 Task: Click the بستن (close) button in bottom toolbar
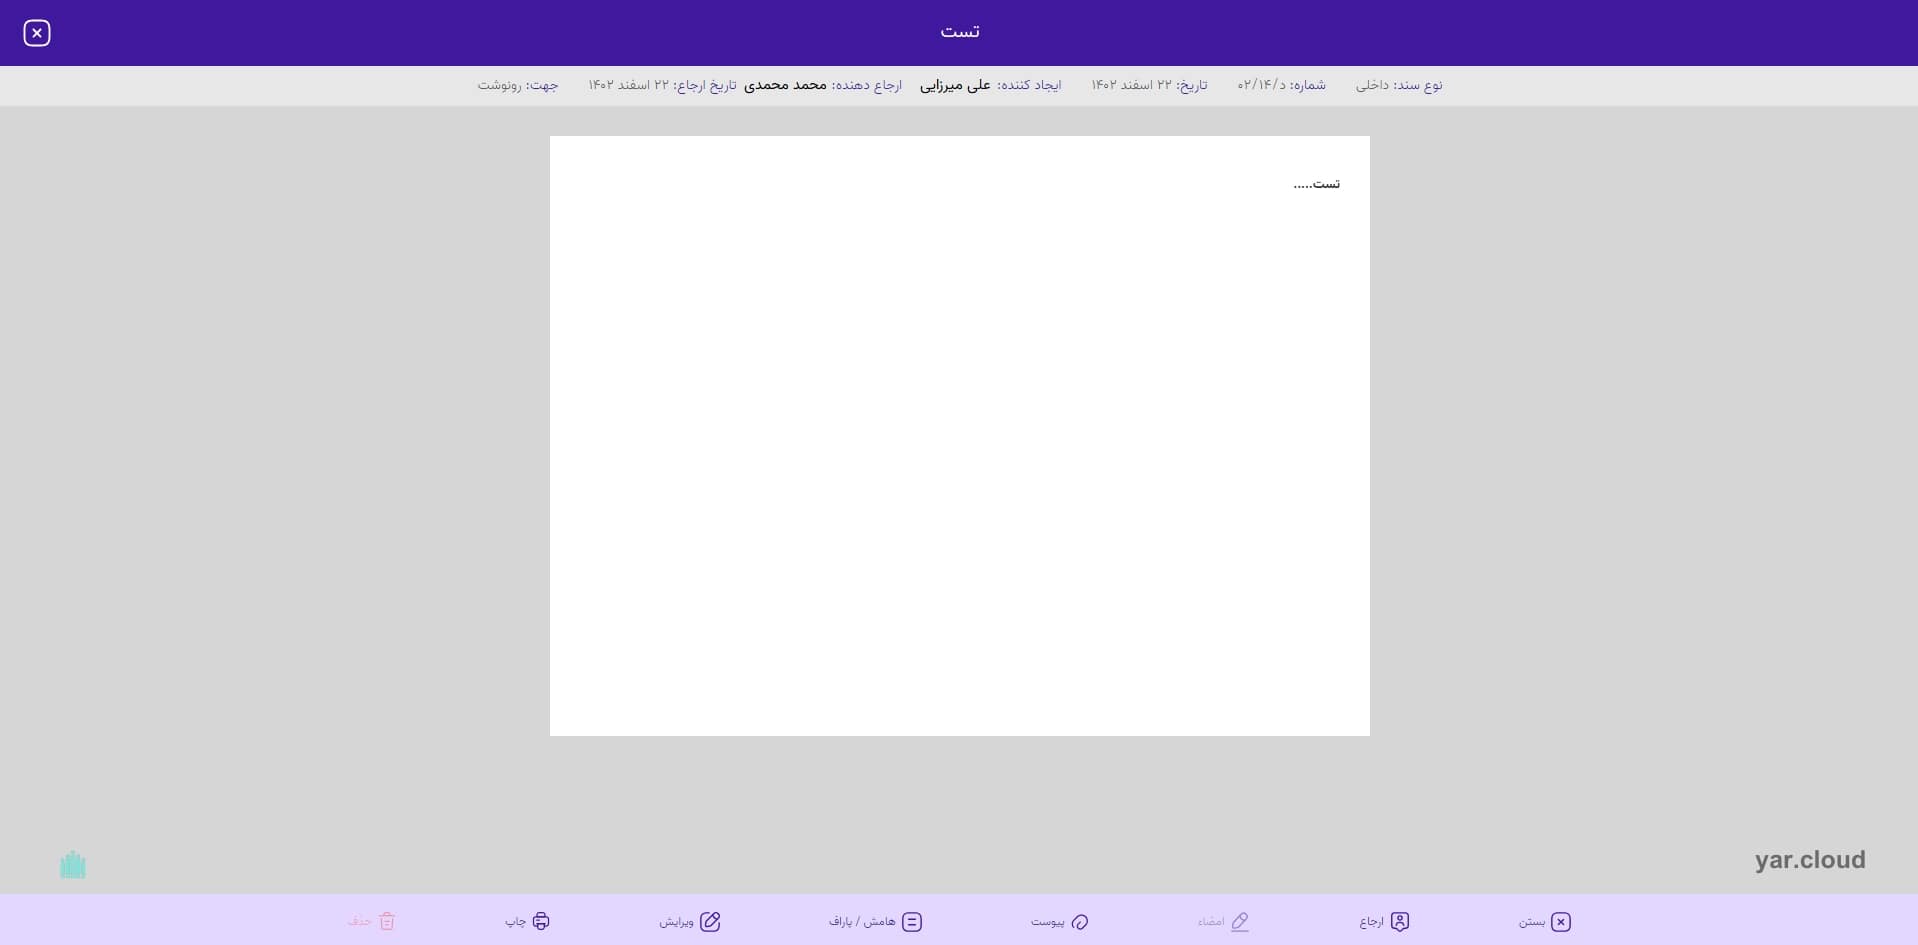click(1545, 921)
